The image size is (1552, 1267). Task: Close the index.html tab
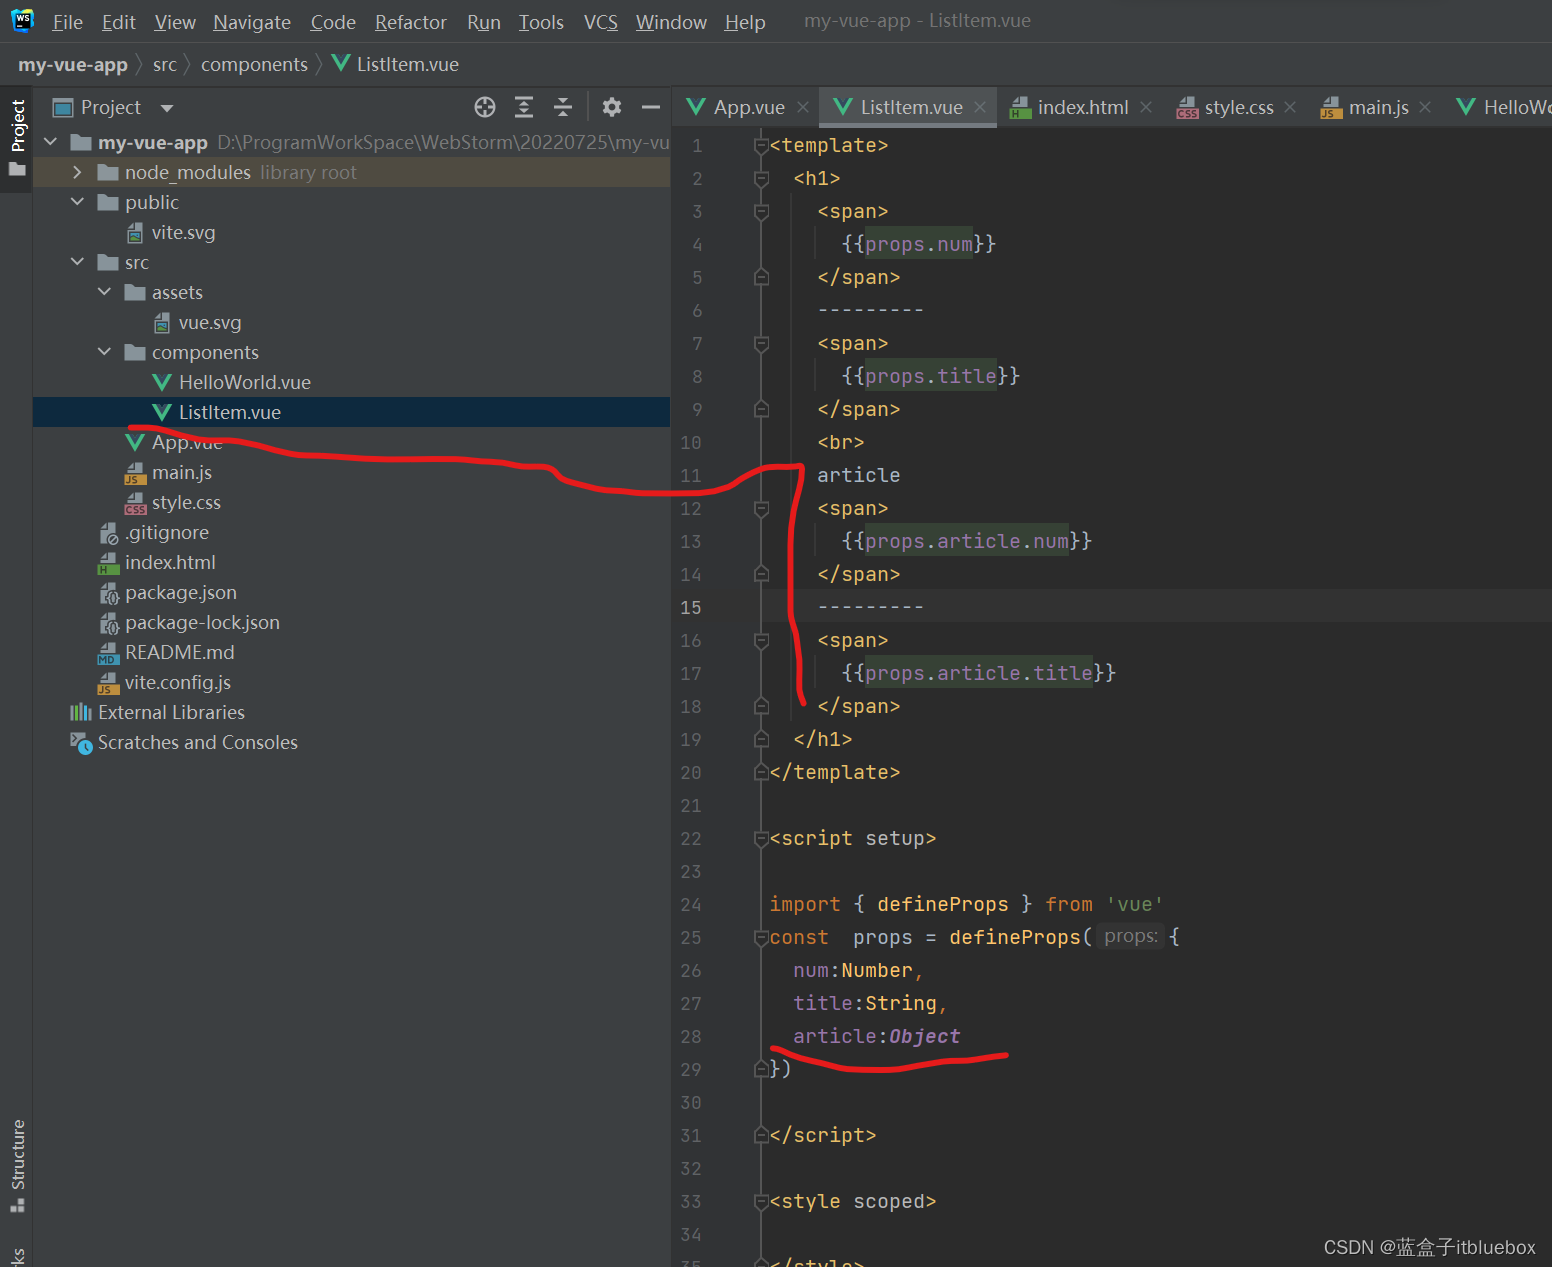click(1146, 107)
